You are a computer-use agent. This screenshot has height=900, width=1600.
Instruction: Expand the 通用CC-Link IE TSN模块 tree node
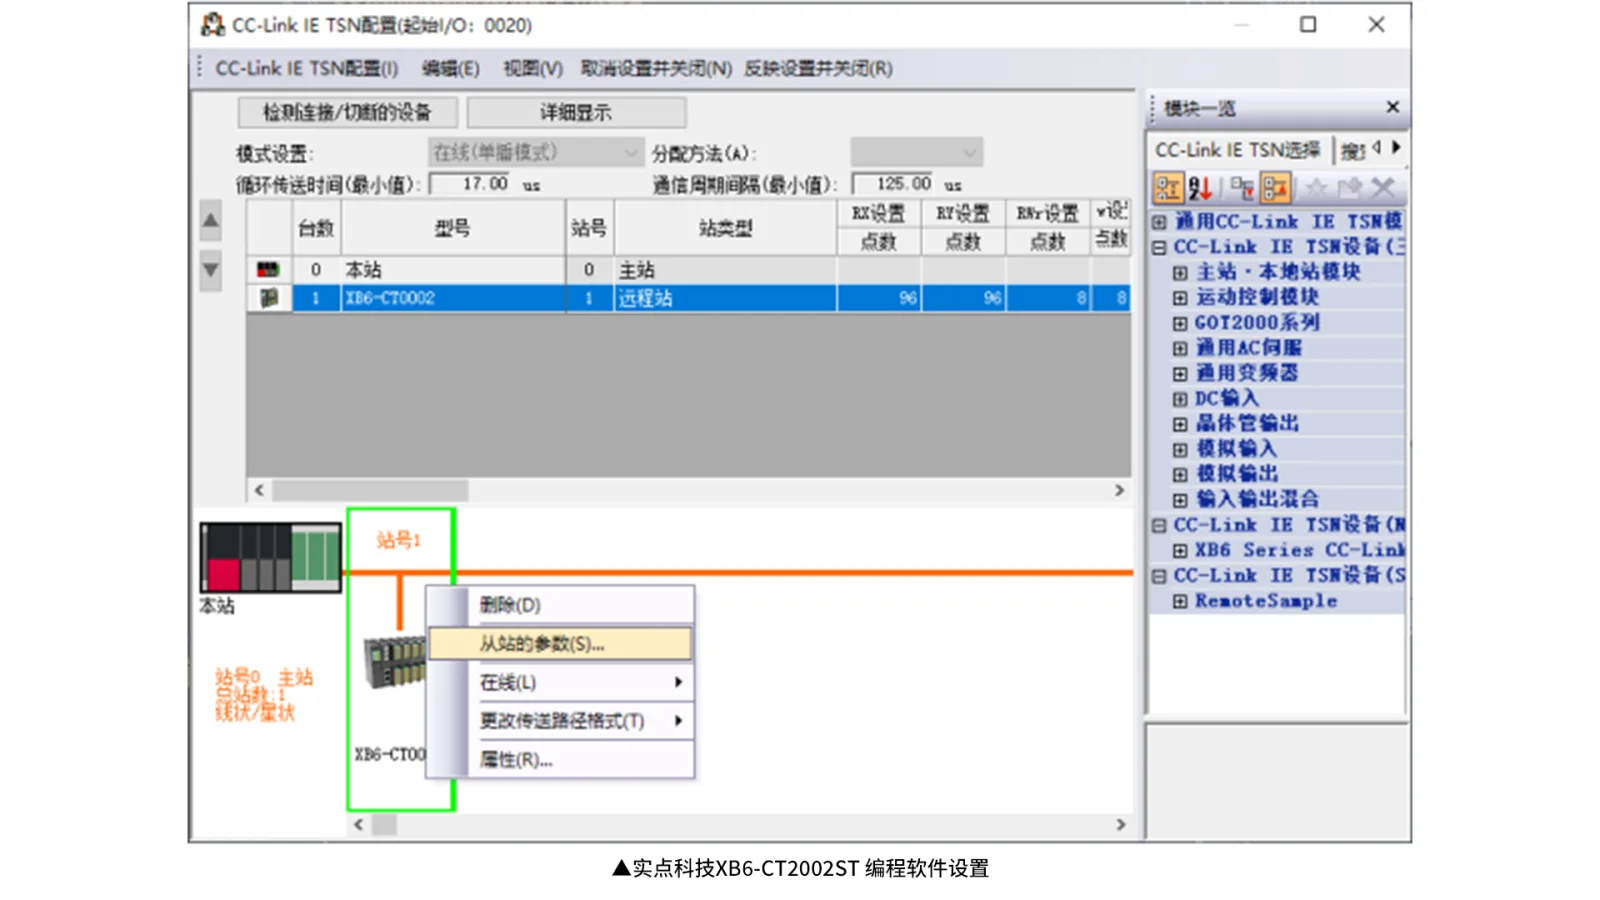(x=1159, y=222)
